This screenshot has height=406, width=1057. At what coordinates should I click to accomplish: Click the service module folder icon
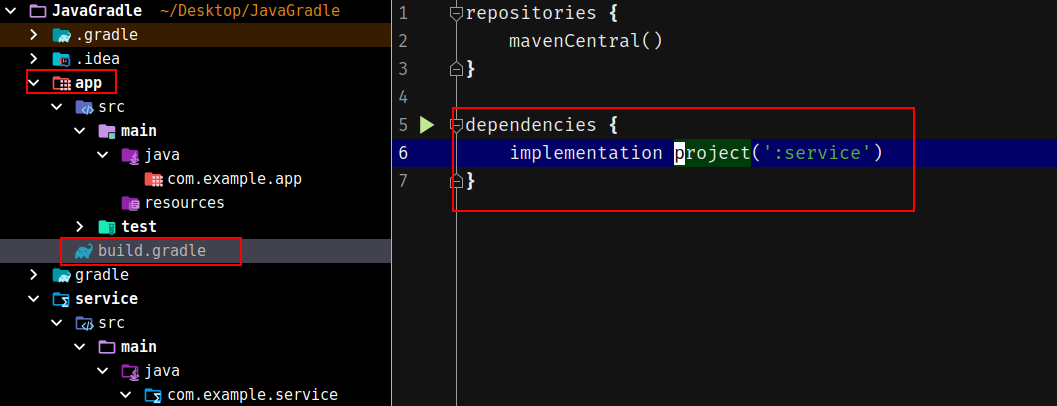(x=62, y=299)
